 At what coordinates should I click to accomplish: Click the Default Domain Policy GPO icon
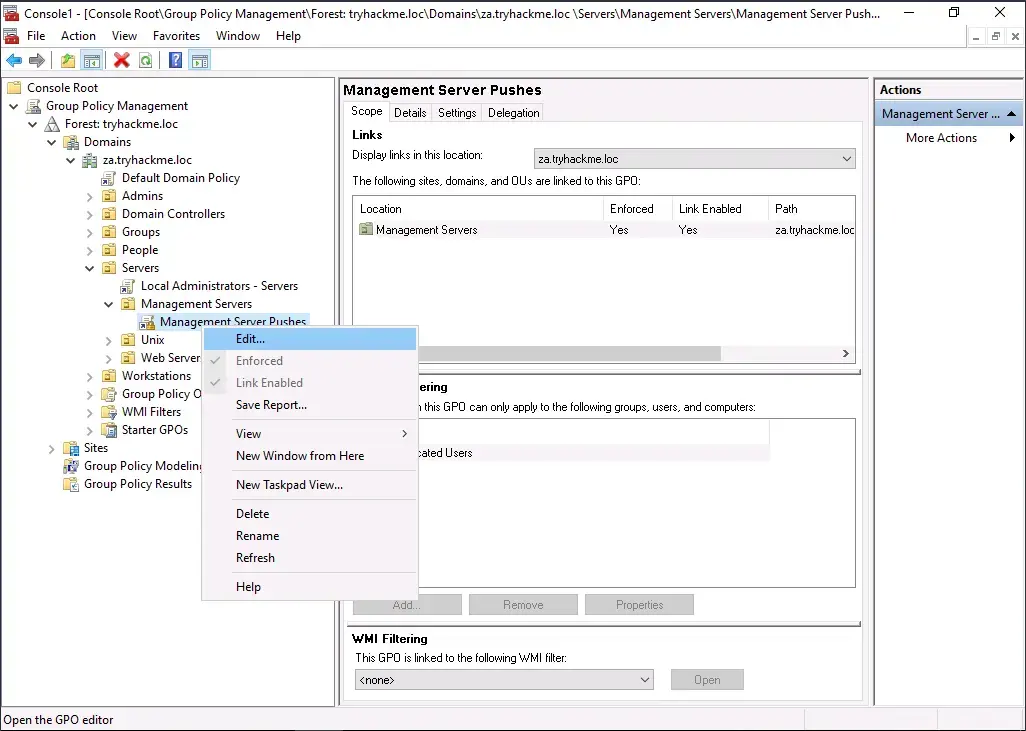tap(109, 178)
